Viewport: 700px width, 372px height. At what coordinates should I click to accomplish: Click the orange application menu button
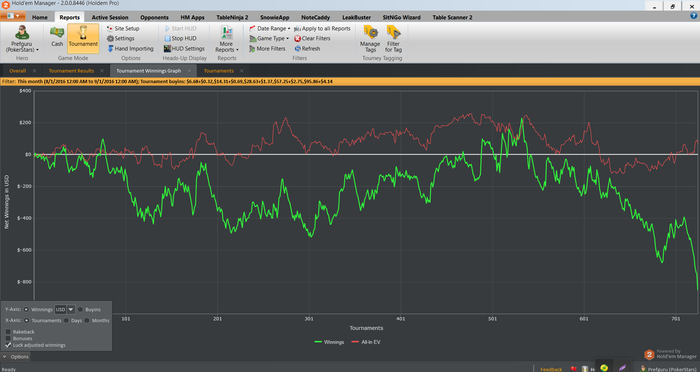coord(12,17)
